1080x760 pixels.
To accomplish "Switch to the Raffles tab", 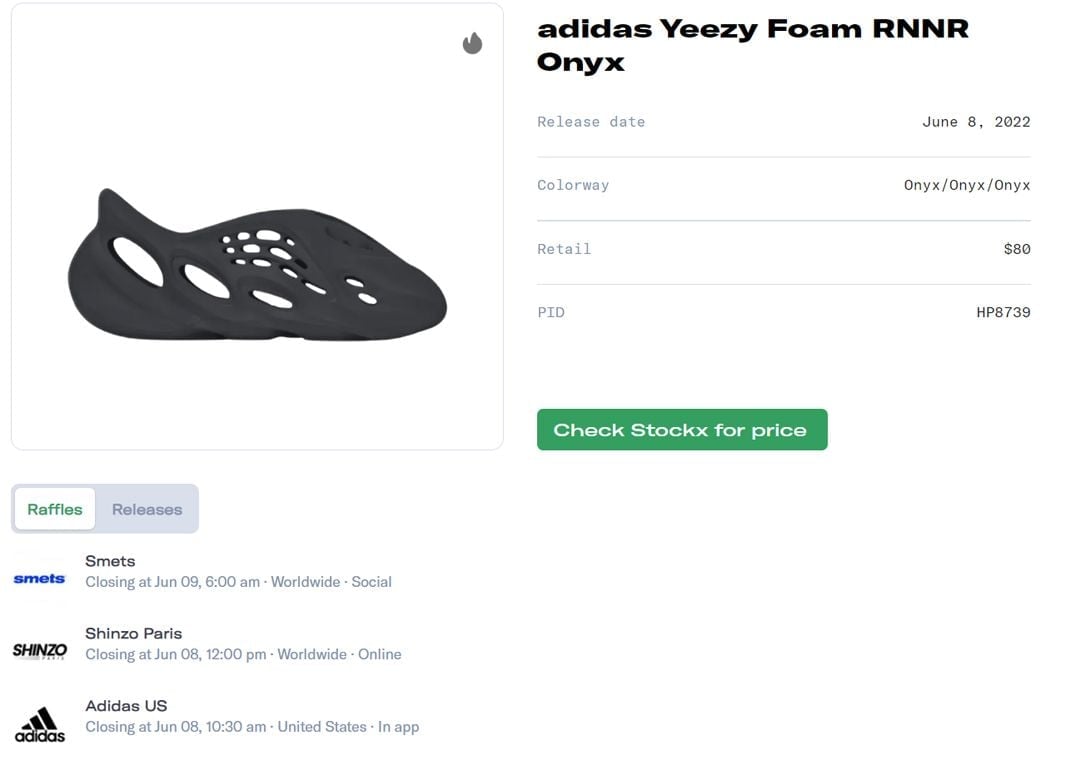I will point(55,509).
